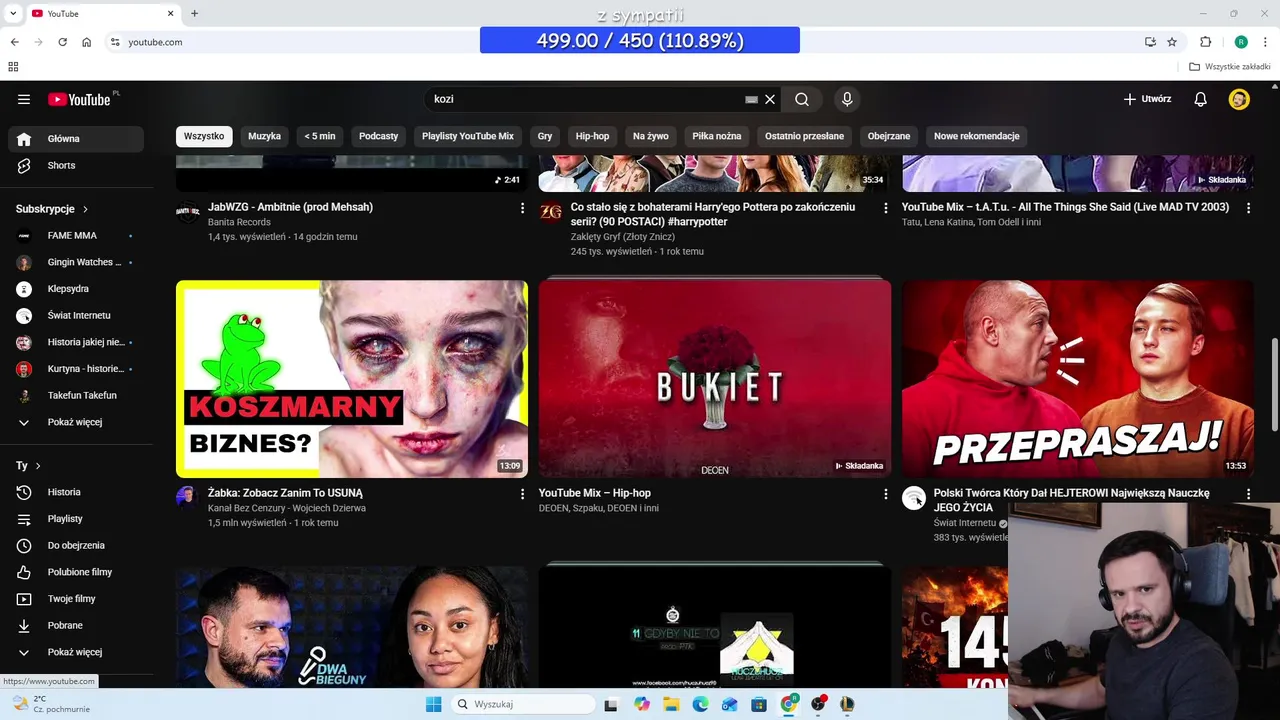Open the FAME MMA subscription
The image size is (1280, 720).
[76, 236]
